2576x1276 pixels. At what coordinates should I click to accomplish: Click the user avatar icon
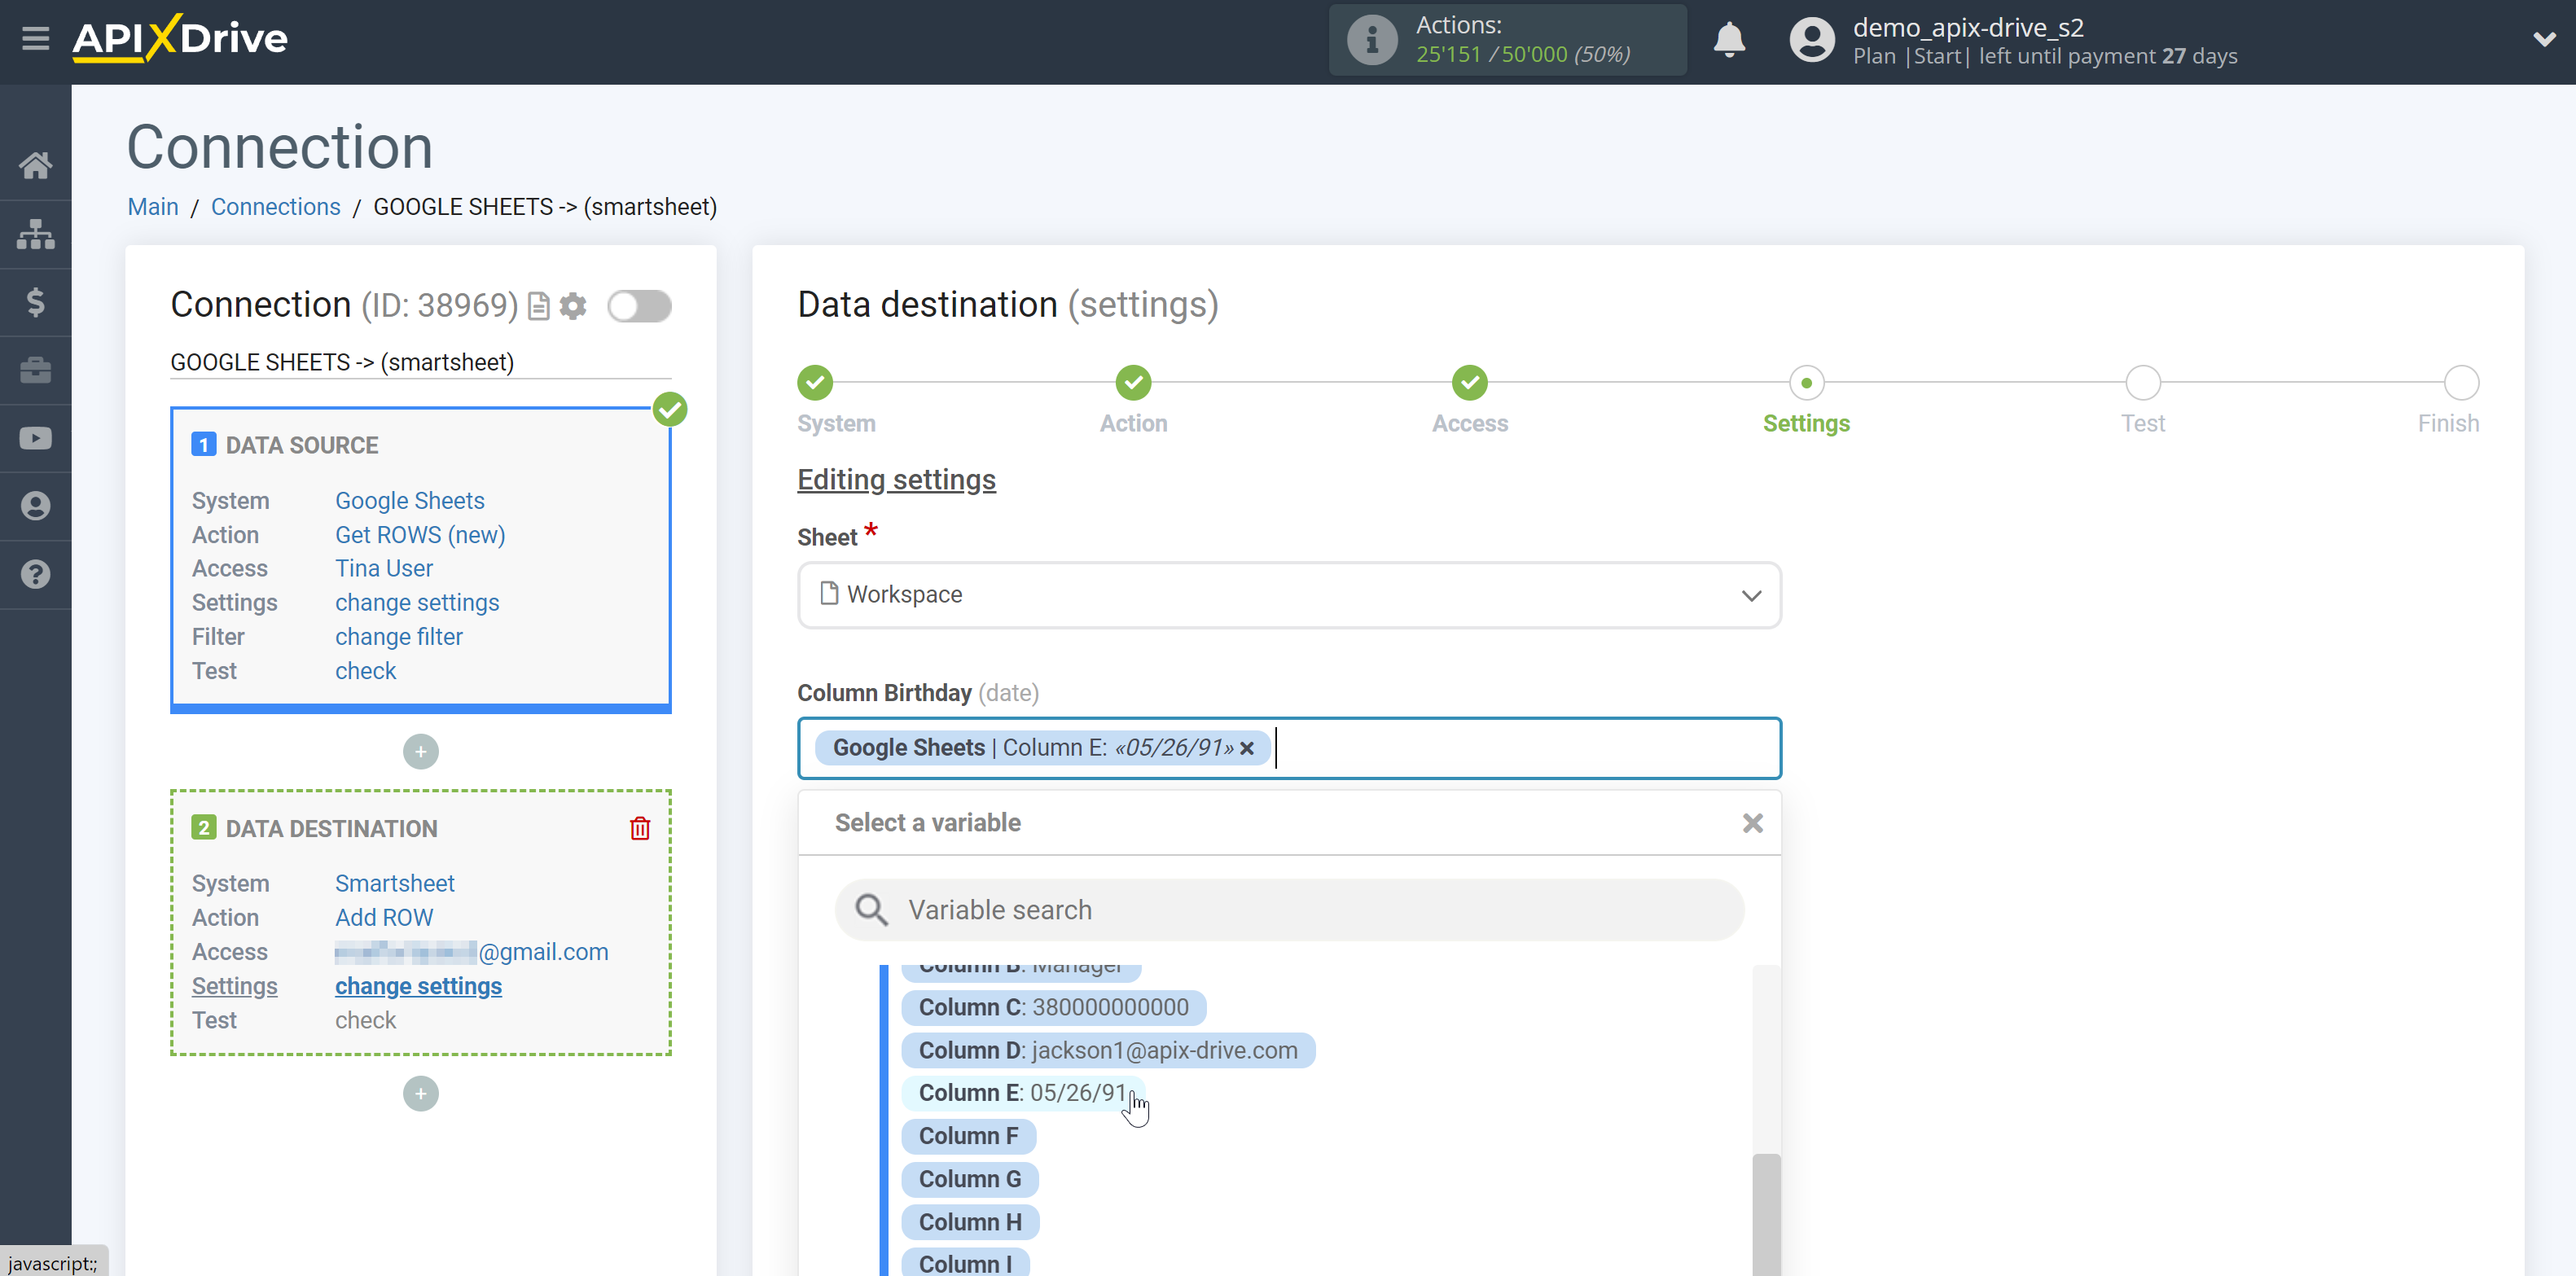point(1811,40)
